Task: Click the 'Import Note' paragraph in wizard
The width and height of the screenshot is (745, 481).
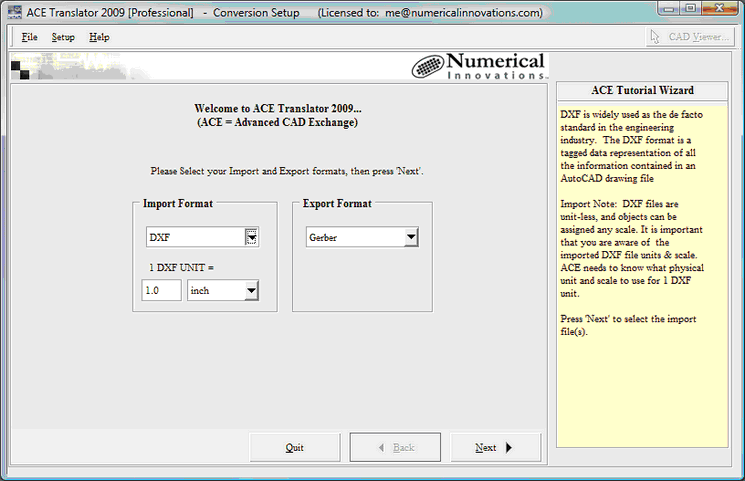Action: pos(632,249)
